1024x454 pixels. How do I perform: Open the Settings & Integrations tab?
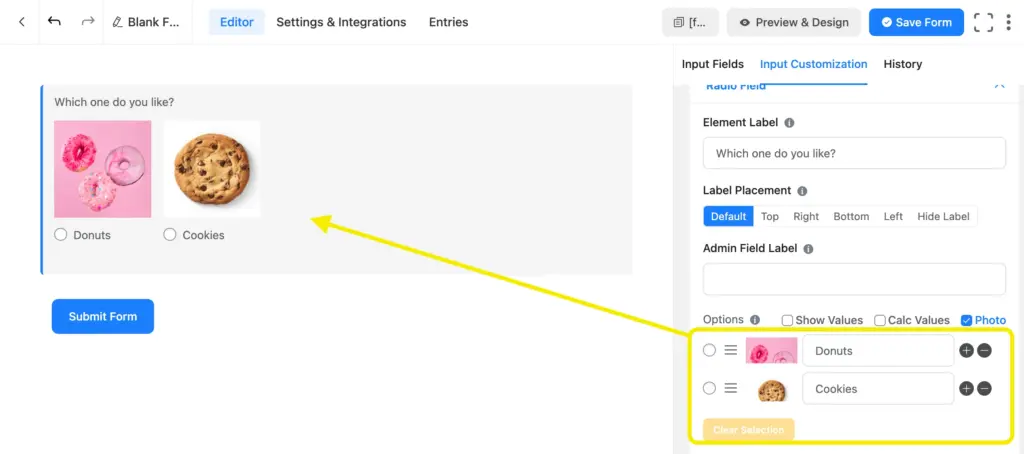(x=341, y=22)
